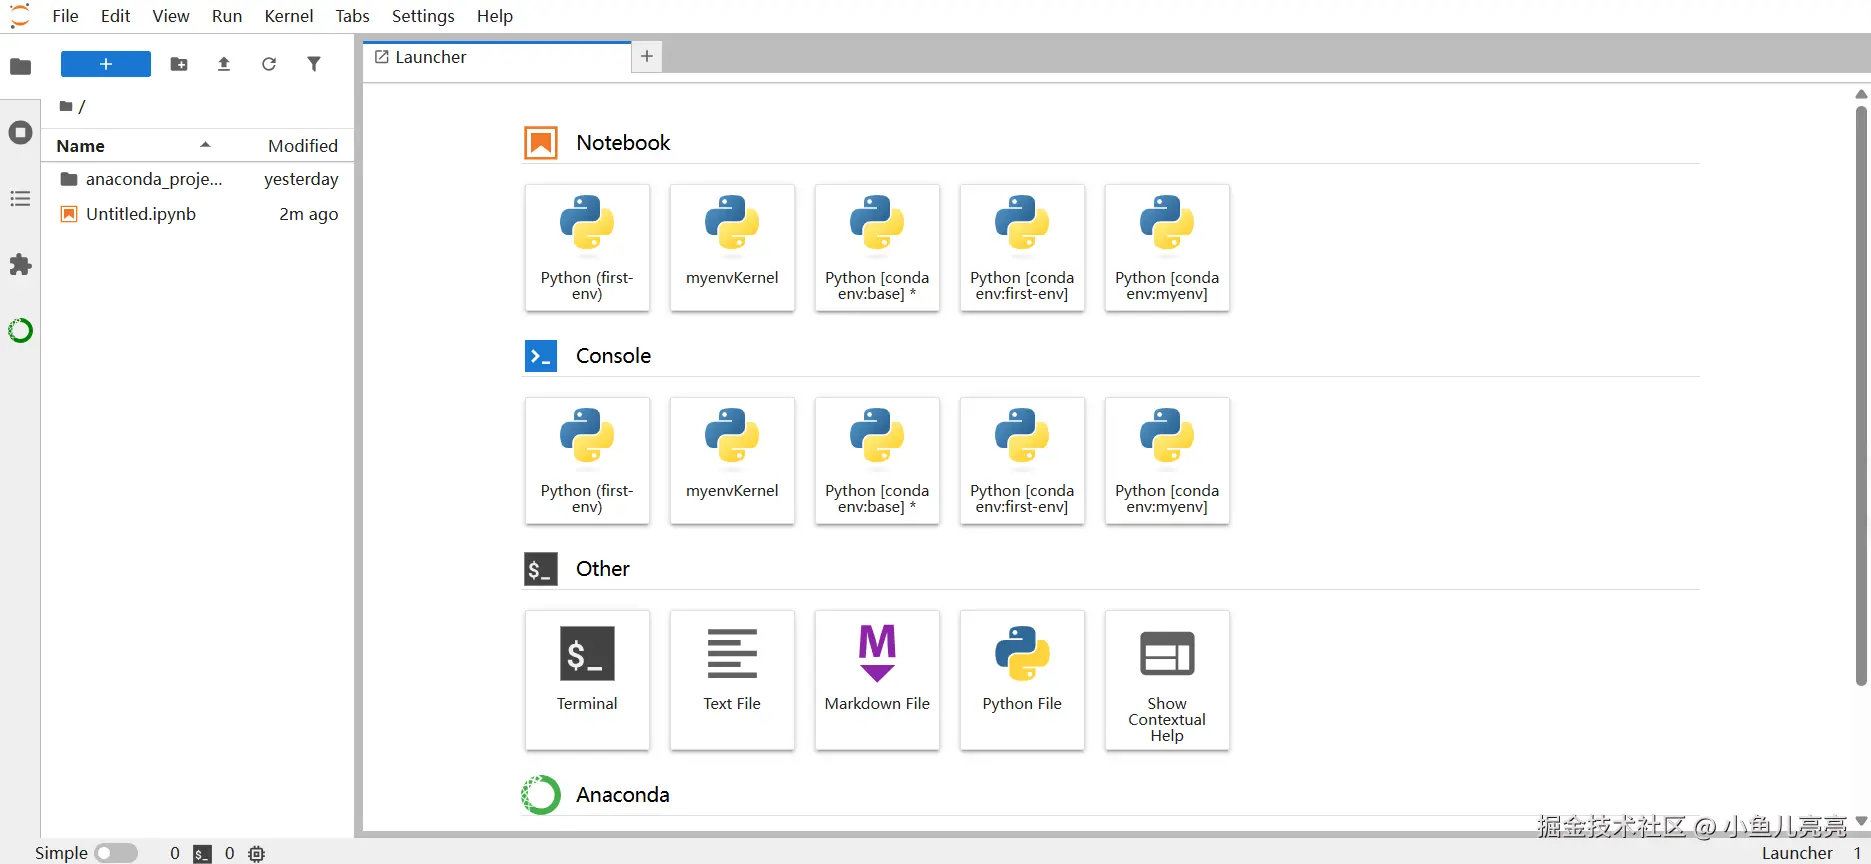Image resolution: width=1871 pixels, height=864 pixels.
Task: Launch a Terminal from Other section
Action: point(587,679)
